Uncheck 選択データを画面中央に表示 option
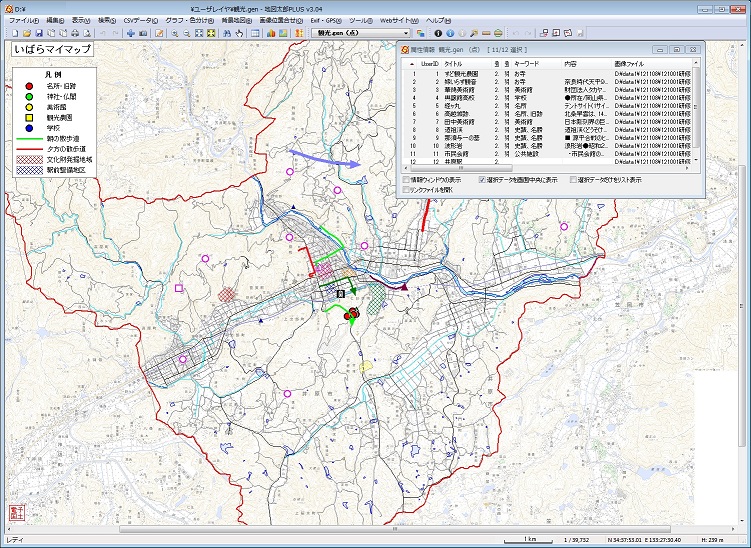The width and height of the screenshot is (751, 548). pyautogui.click(x=481, y=179)
